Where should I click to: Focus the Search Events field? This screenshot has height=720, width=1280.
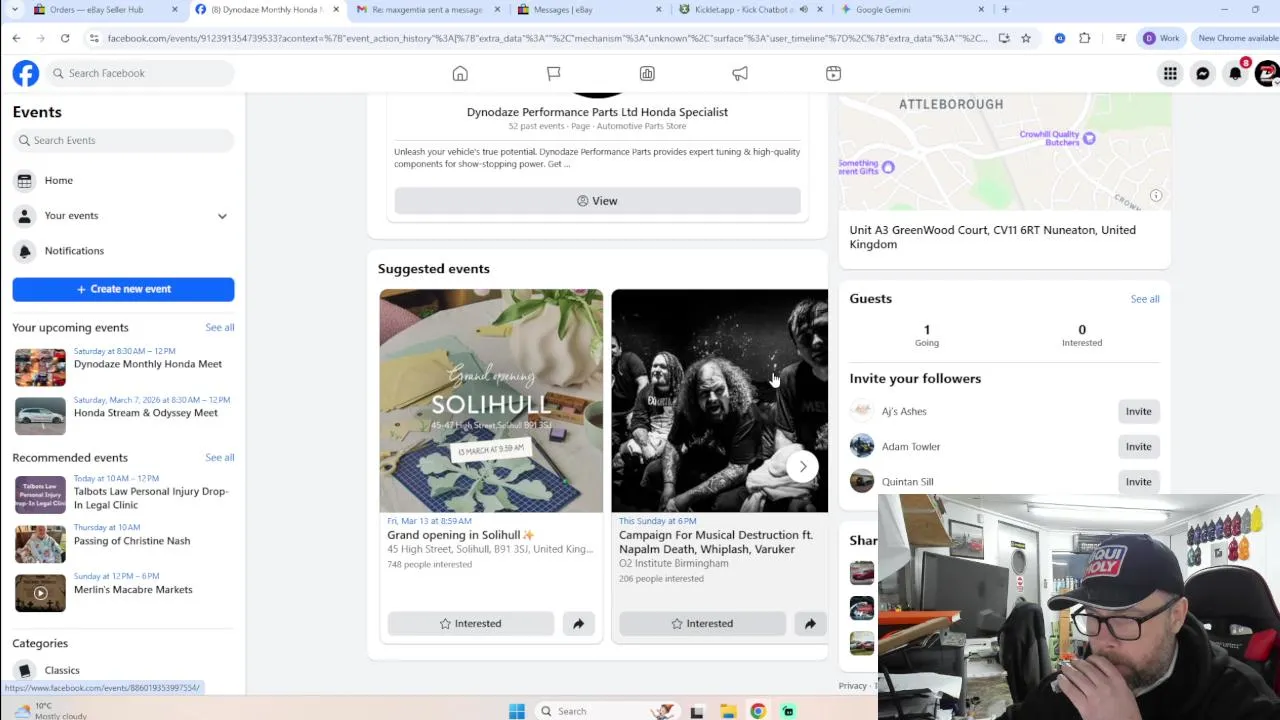coord(123,140)
